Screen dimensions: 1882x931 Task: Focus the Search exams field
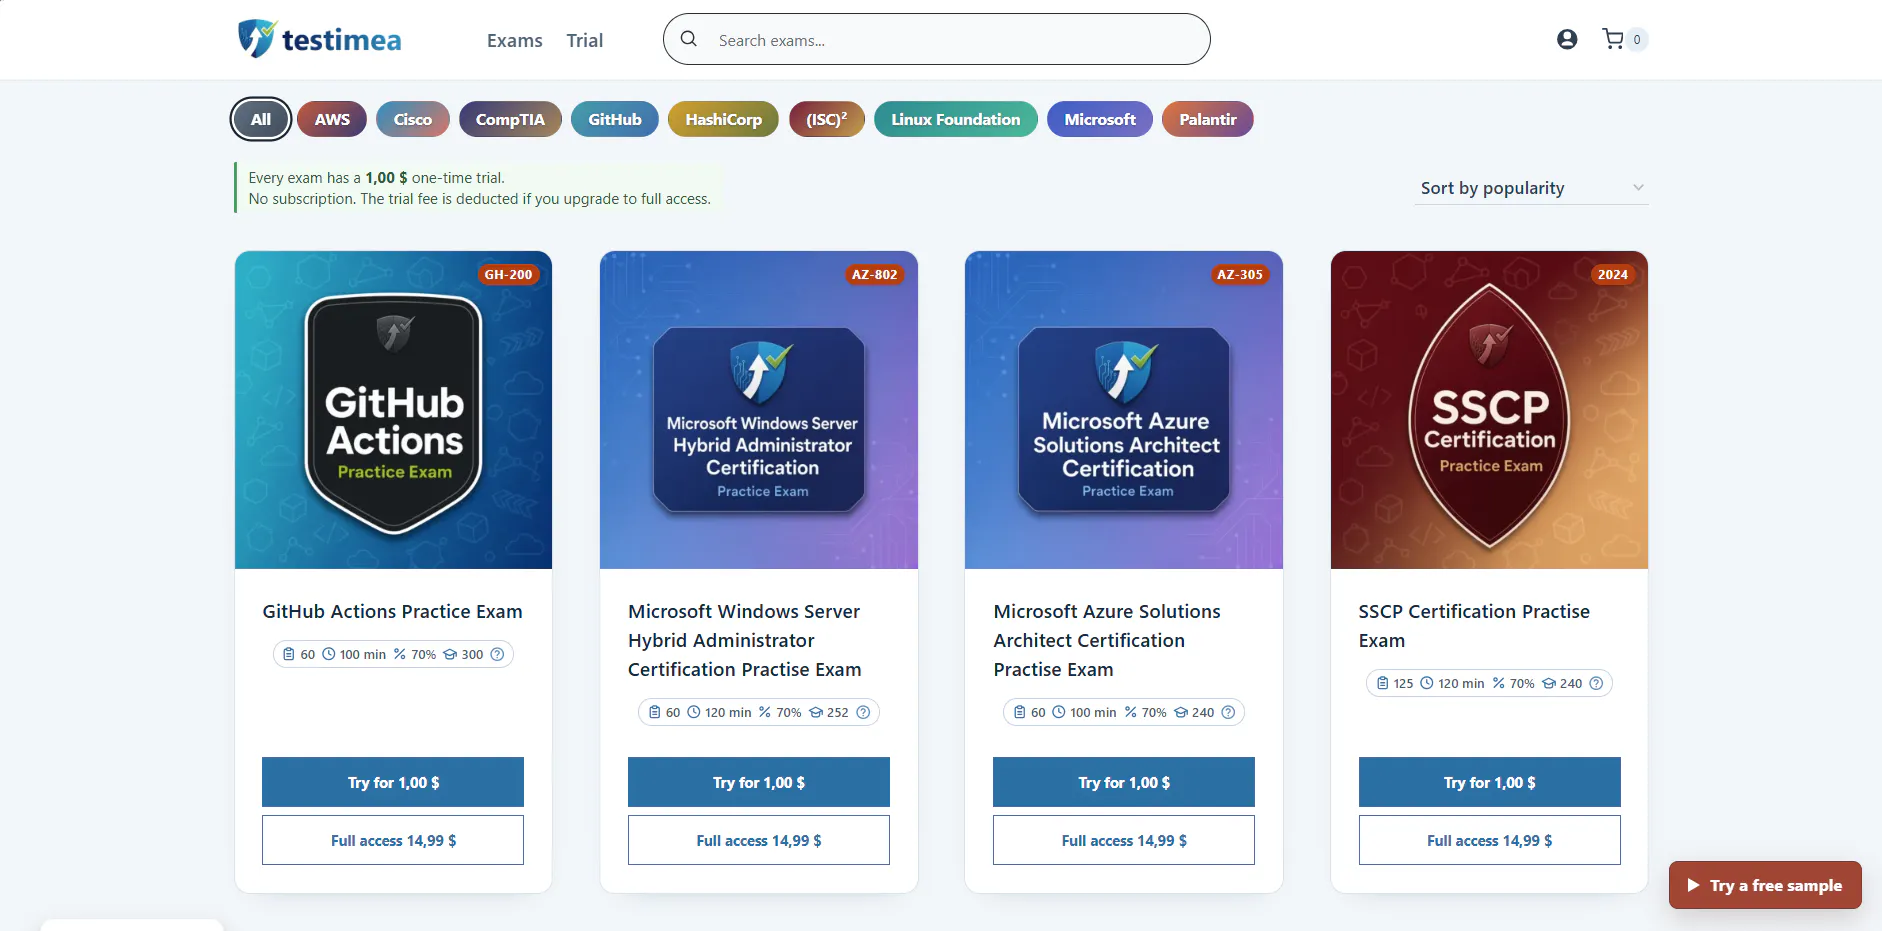click(937, 39)
